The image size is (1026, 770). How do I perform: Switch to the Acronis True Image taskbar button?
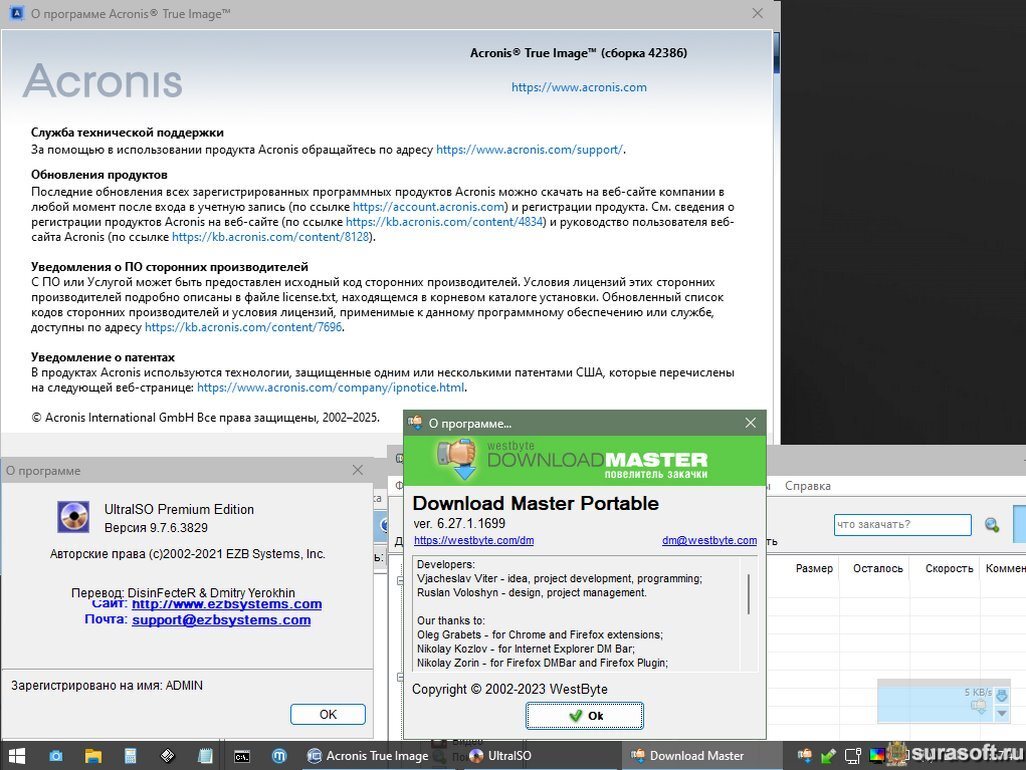coord(368,756)
